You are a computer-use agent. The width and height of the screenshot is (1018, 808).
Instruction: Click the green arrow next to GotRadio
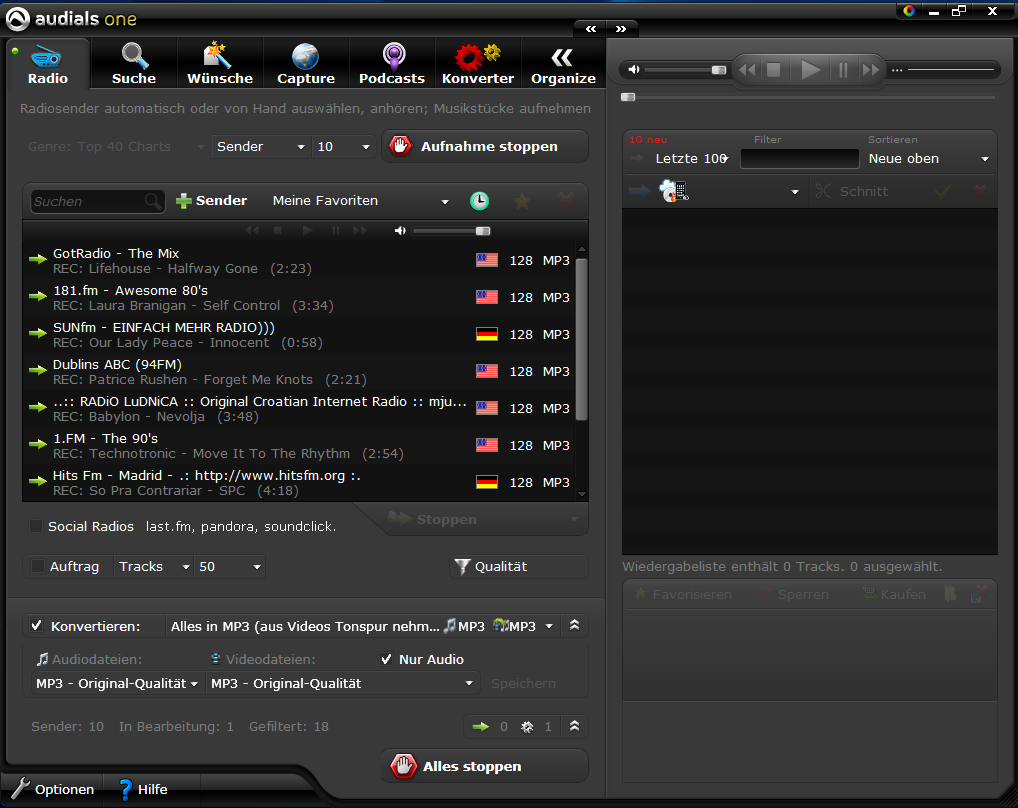pyautogui.click(x=37, y=260)
